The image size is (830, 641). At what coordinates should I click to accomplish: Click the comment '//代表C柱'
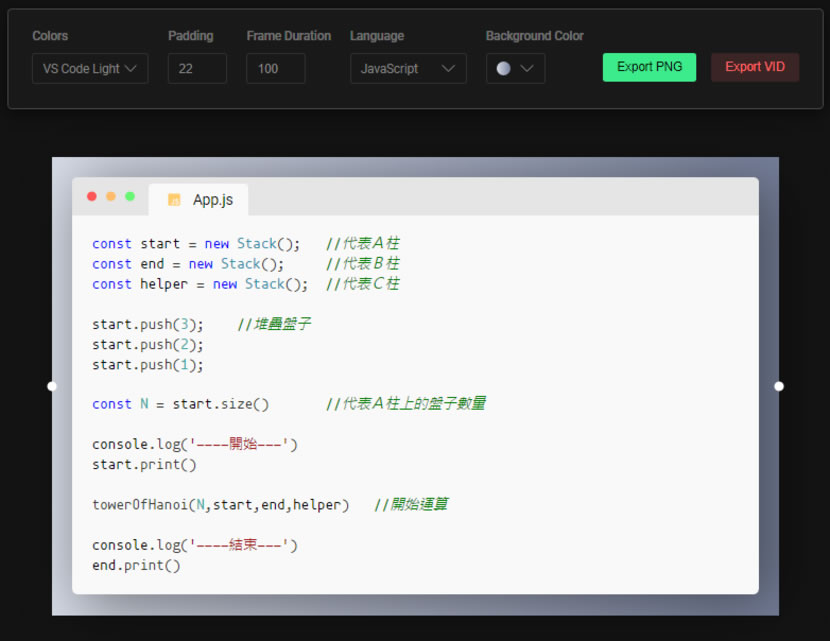click(x=363, y=284)
